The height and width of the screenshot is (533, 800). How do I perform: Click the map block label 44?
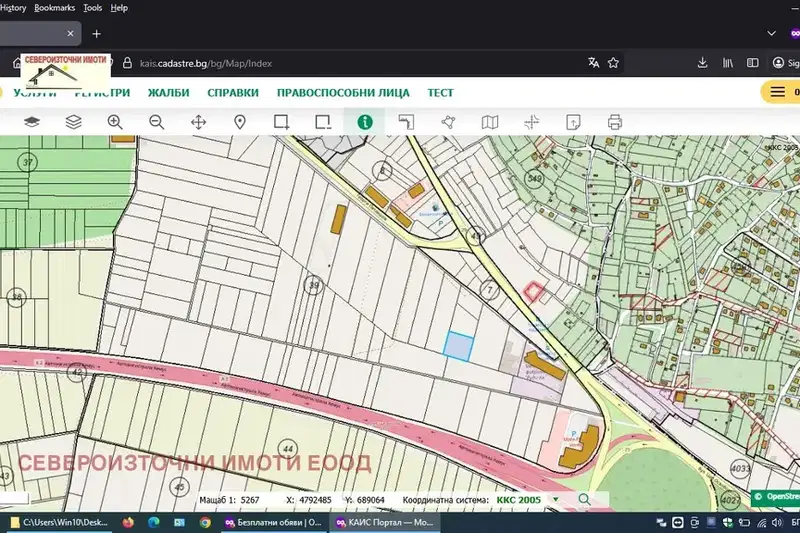[x=288, y=449]
